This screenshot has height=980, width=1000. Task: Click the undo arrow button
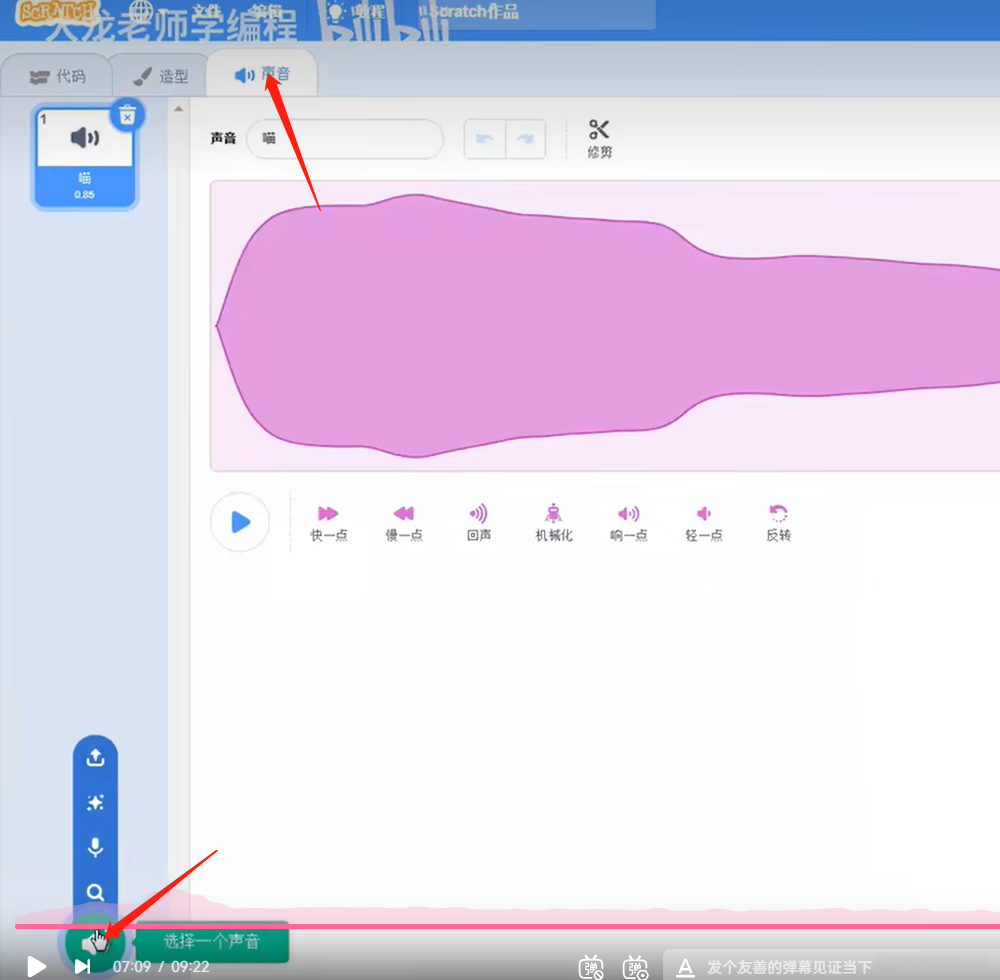point(485,138)
